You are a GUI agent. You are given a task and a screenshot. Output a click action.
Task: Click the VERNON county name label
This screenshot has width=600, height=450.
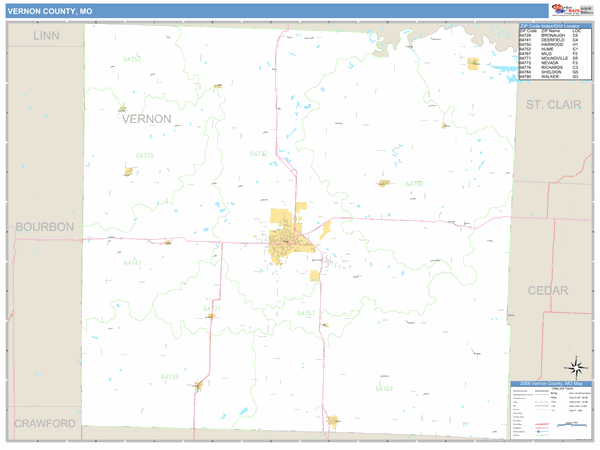click(146, 118)
